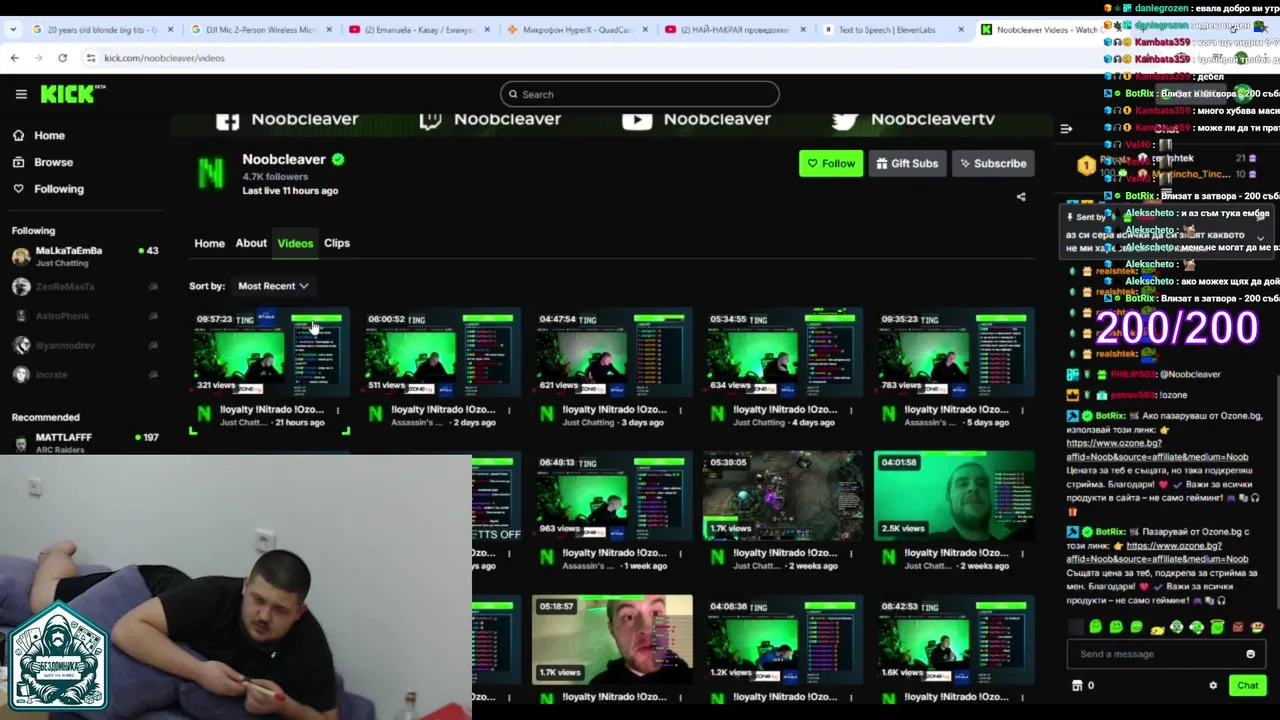Open the emoji picker in the message box
This screenshot has width=1280, height=720.
click(1250, 654)
